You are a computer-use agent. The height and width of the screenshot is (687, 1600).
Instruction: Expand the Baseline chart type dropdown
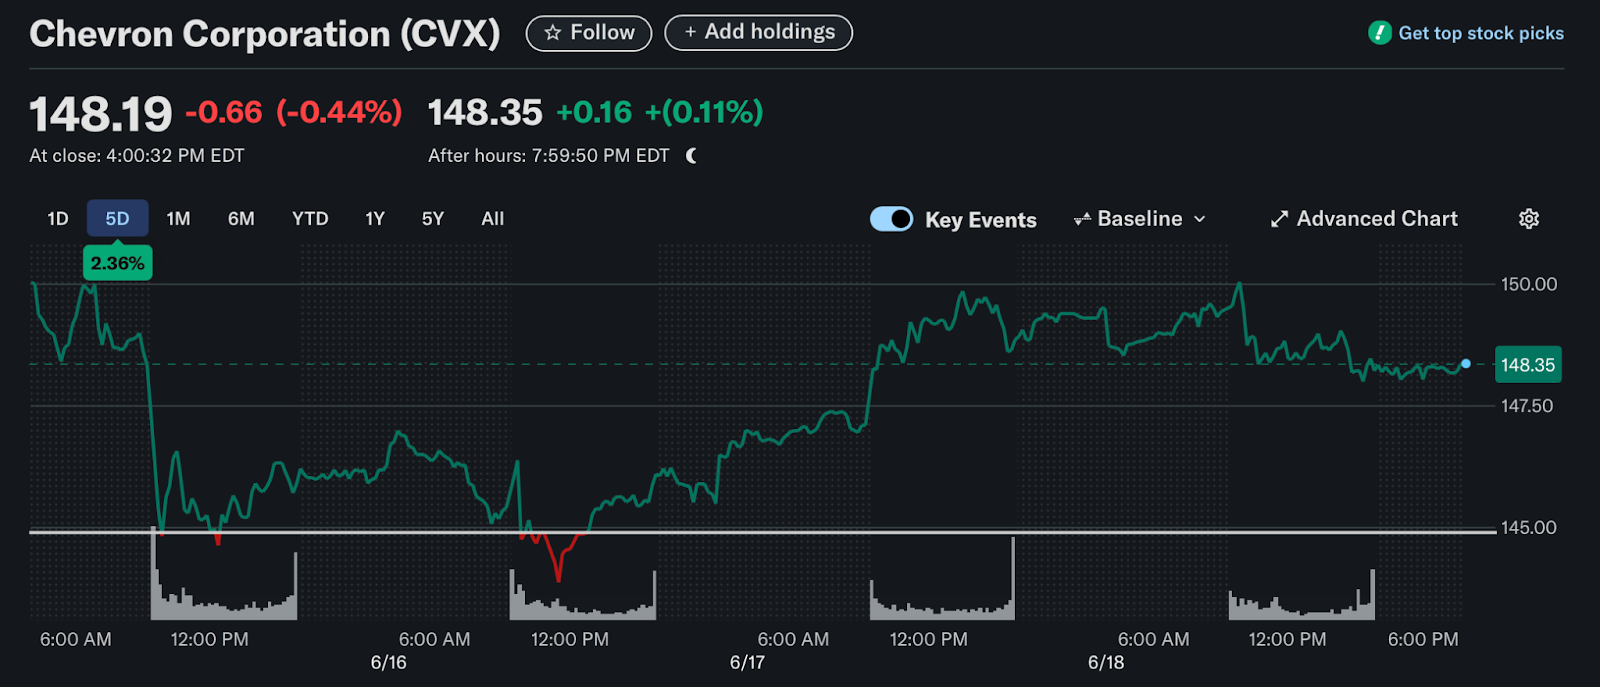point(1140,219)
